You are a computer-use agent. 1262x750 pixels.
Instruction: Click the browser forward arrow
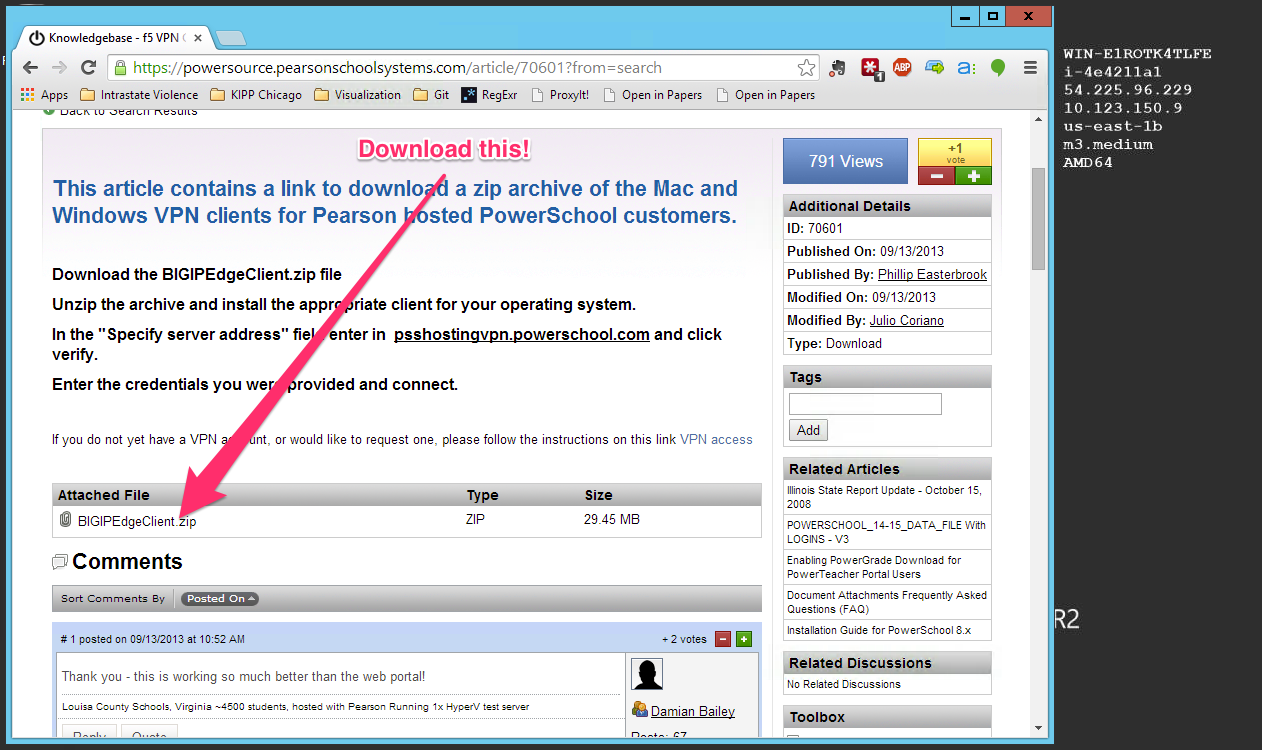coord(59,68)
